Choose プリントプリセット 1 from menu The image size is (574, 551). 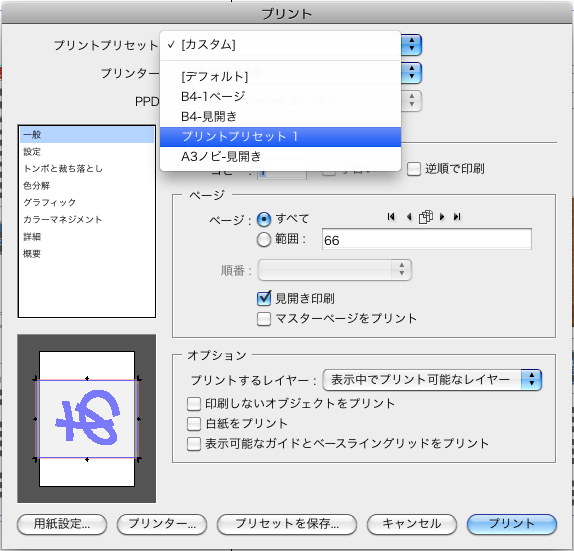tap(280, 137)
